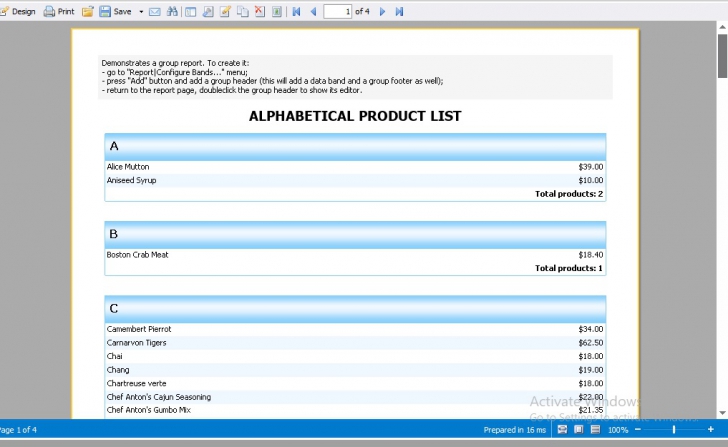Click the $10.00 price
This screenshot has width=728, height=447.
coord(591,181)
